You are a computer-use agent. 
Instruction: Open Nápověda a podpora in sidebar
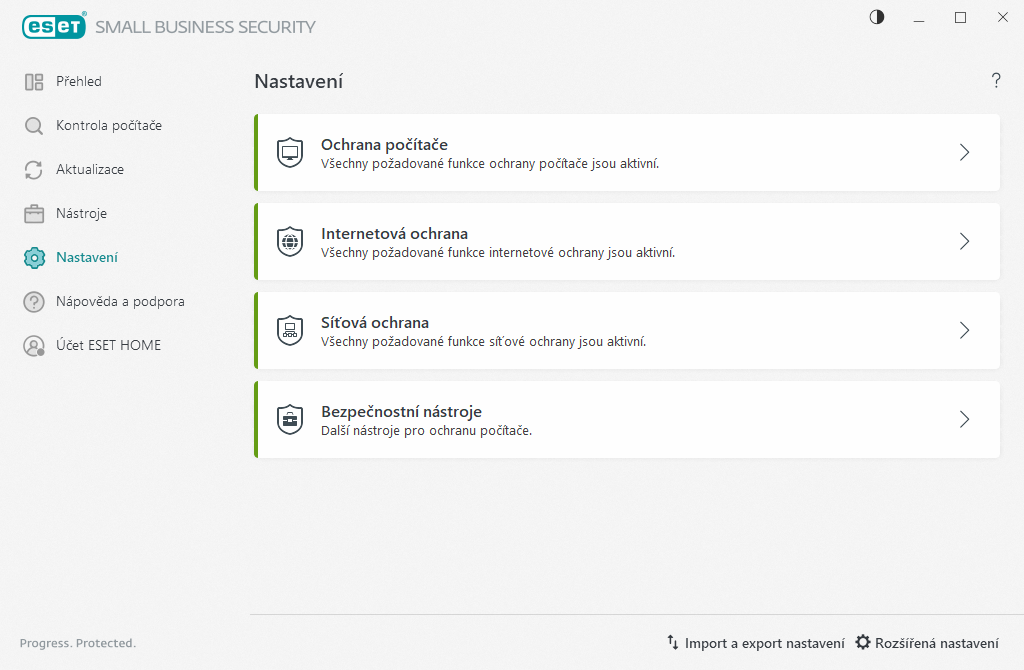[119, 302]
